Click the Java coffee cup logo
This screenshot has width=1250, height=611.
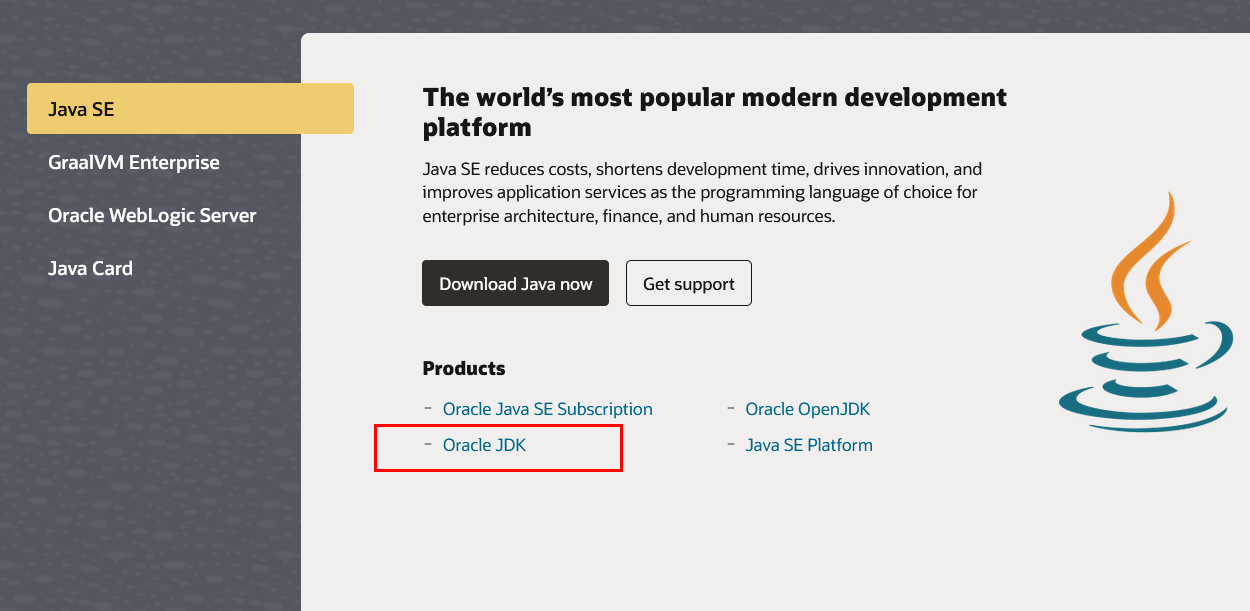(1146, 312)
